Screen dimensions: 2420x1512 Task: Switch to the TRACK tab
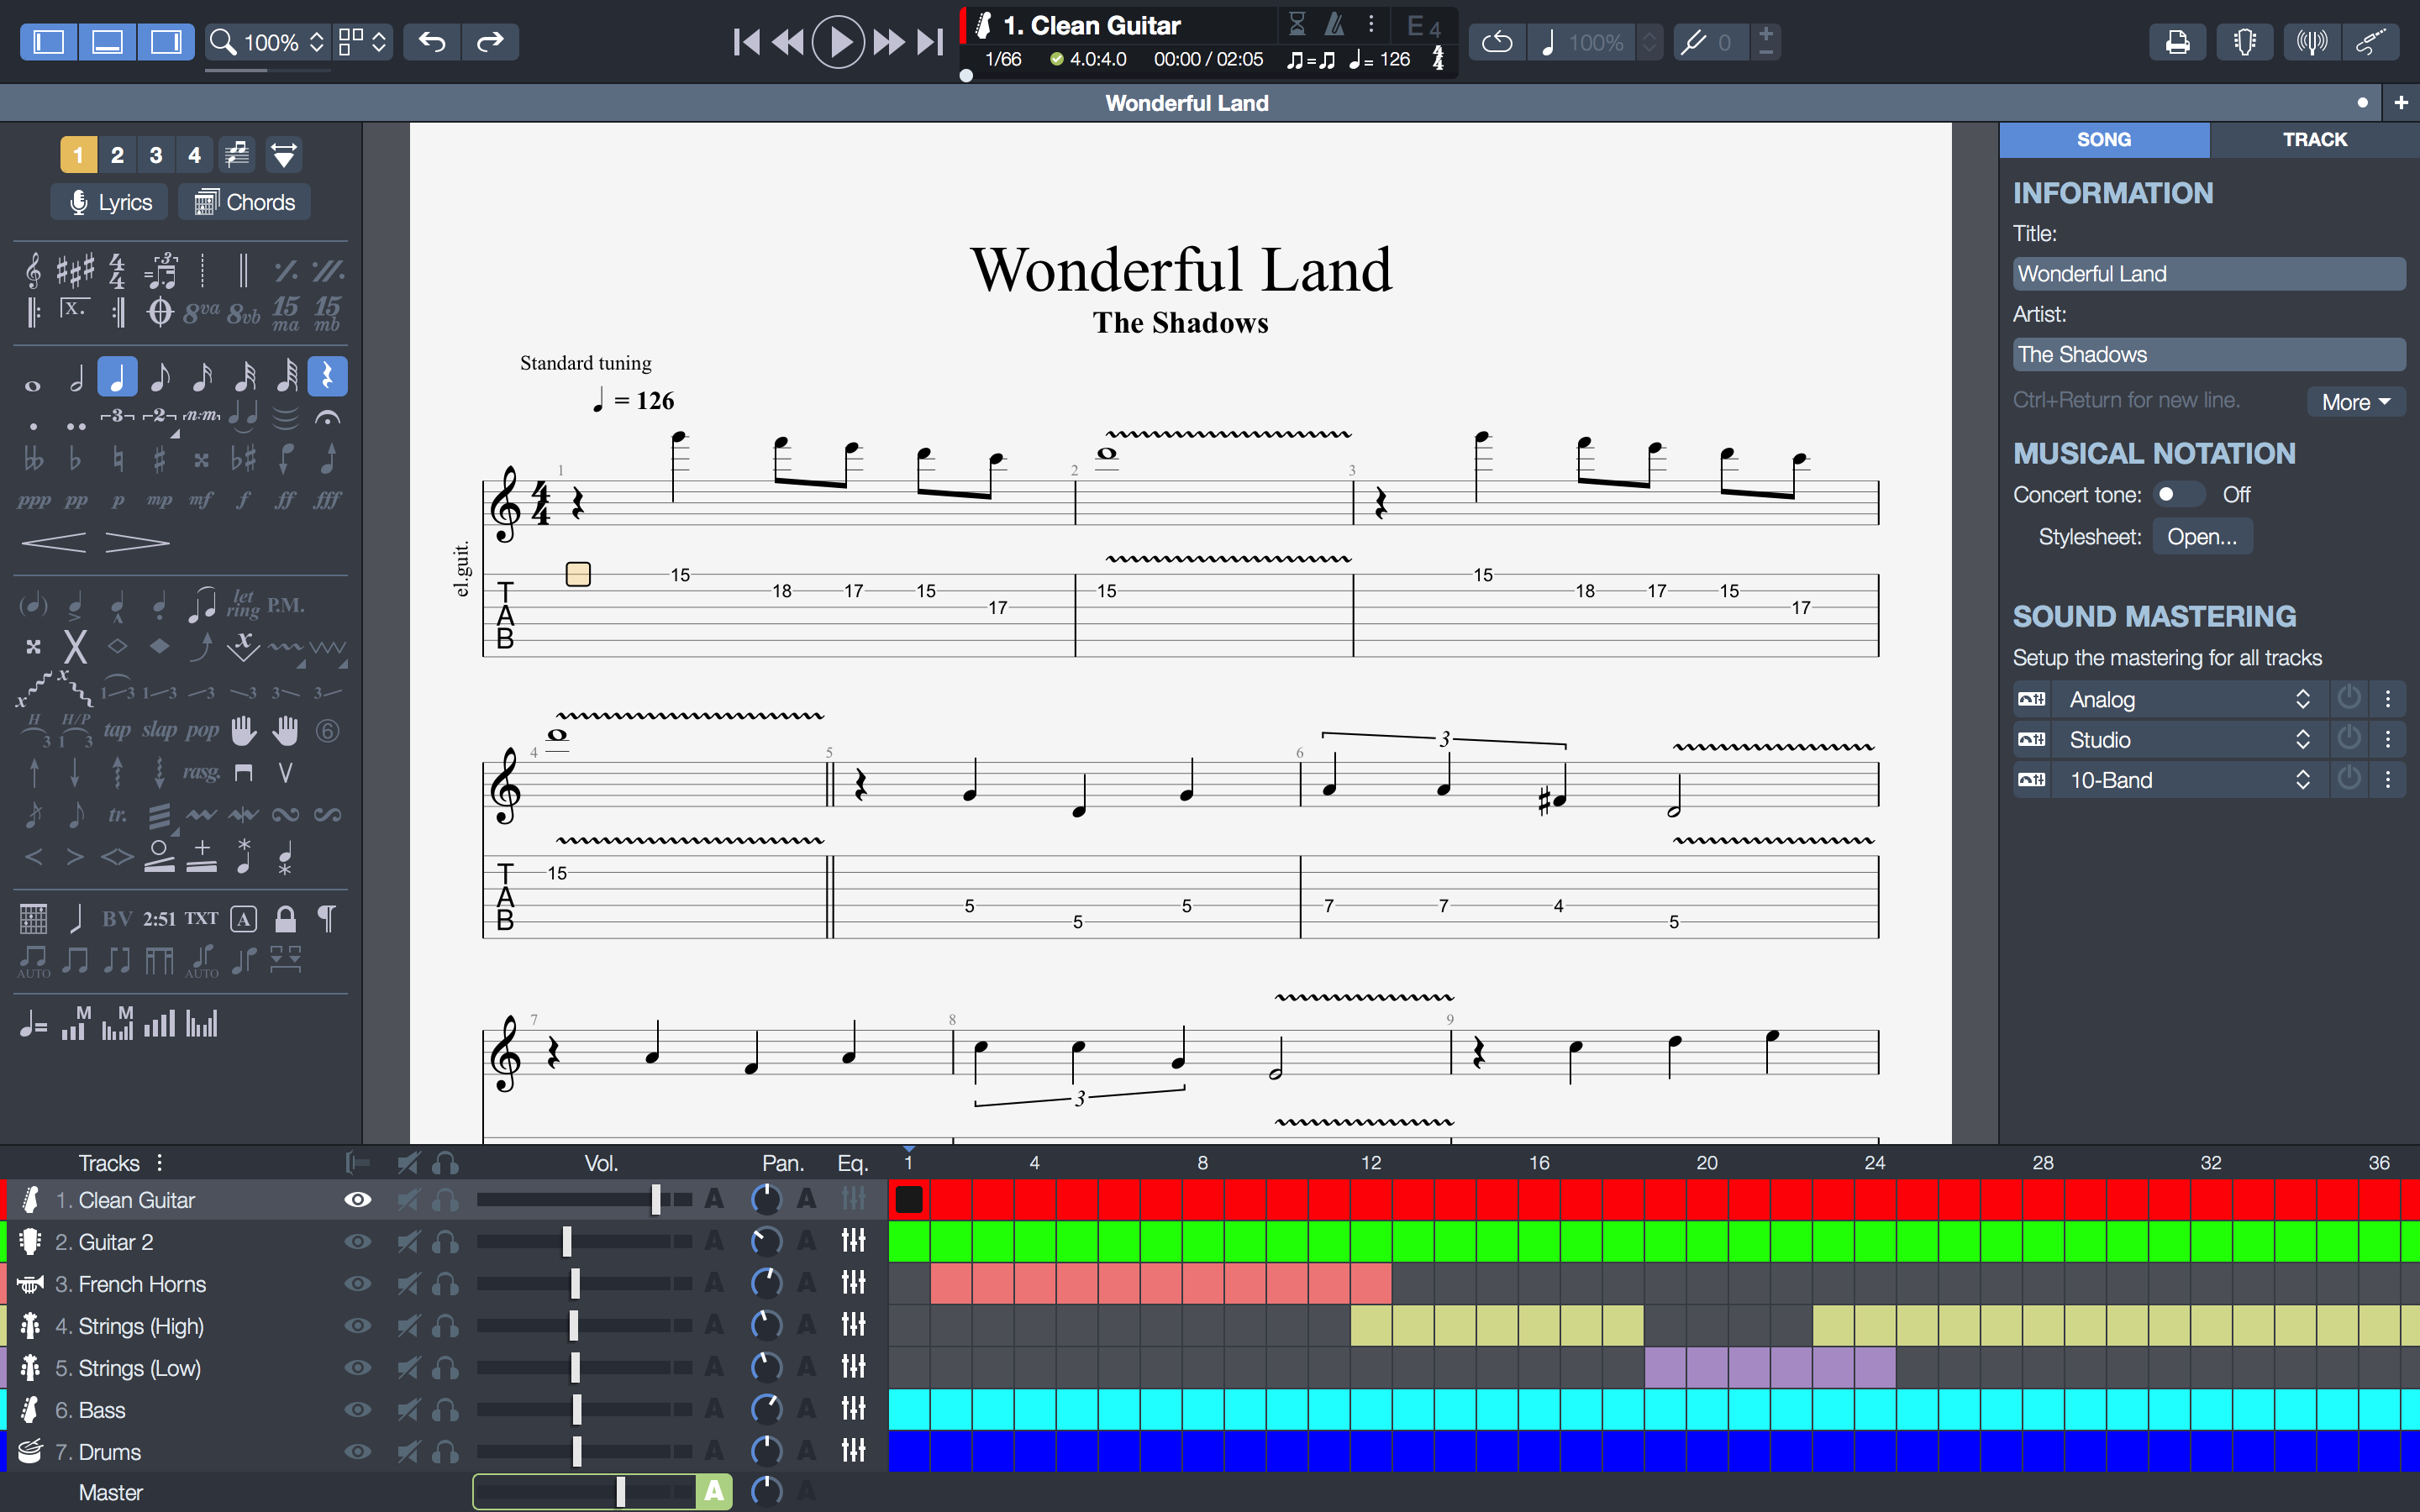[x=2313, y=140]
